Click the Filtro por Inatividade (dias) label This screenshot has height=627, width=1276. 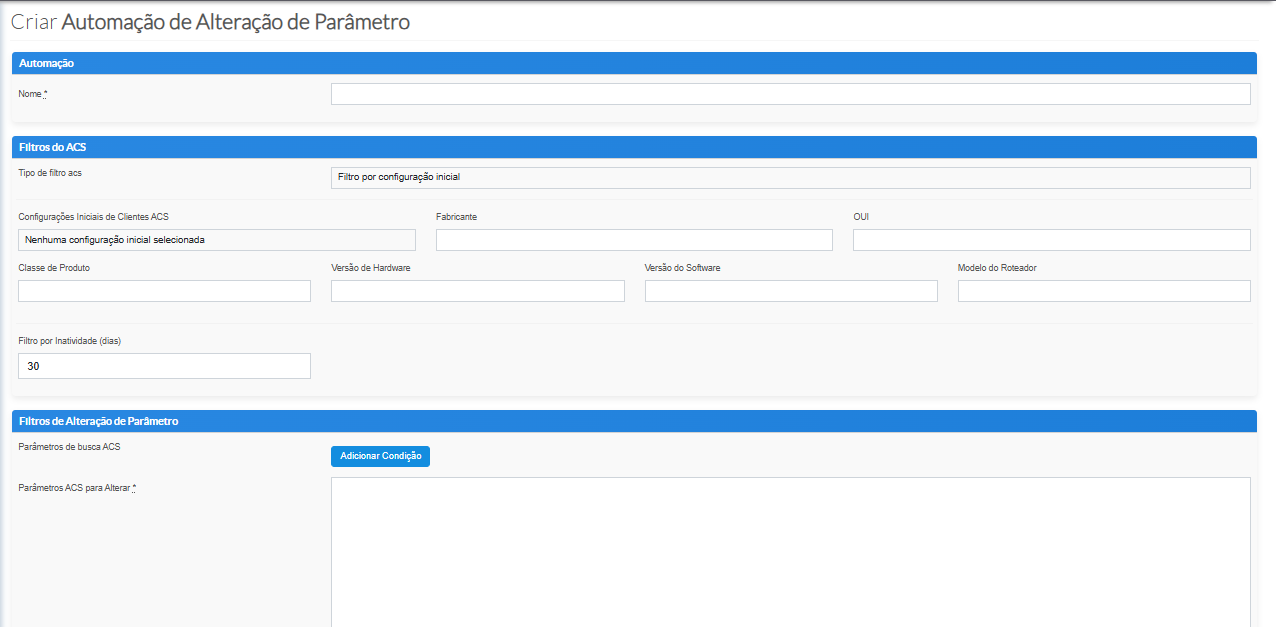[x=69, y=341]
